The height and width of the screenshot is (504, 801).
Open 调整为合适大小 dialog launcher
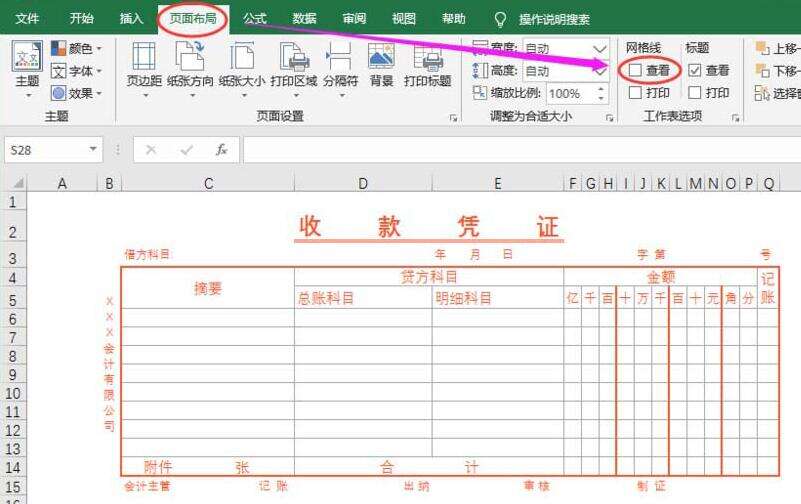[609, 118]
